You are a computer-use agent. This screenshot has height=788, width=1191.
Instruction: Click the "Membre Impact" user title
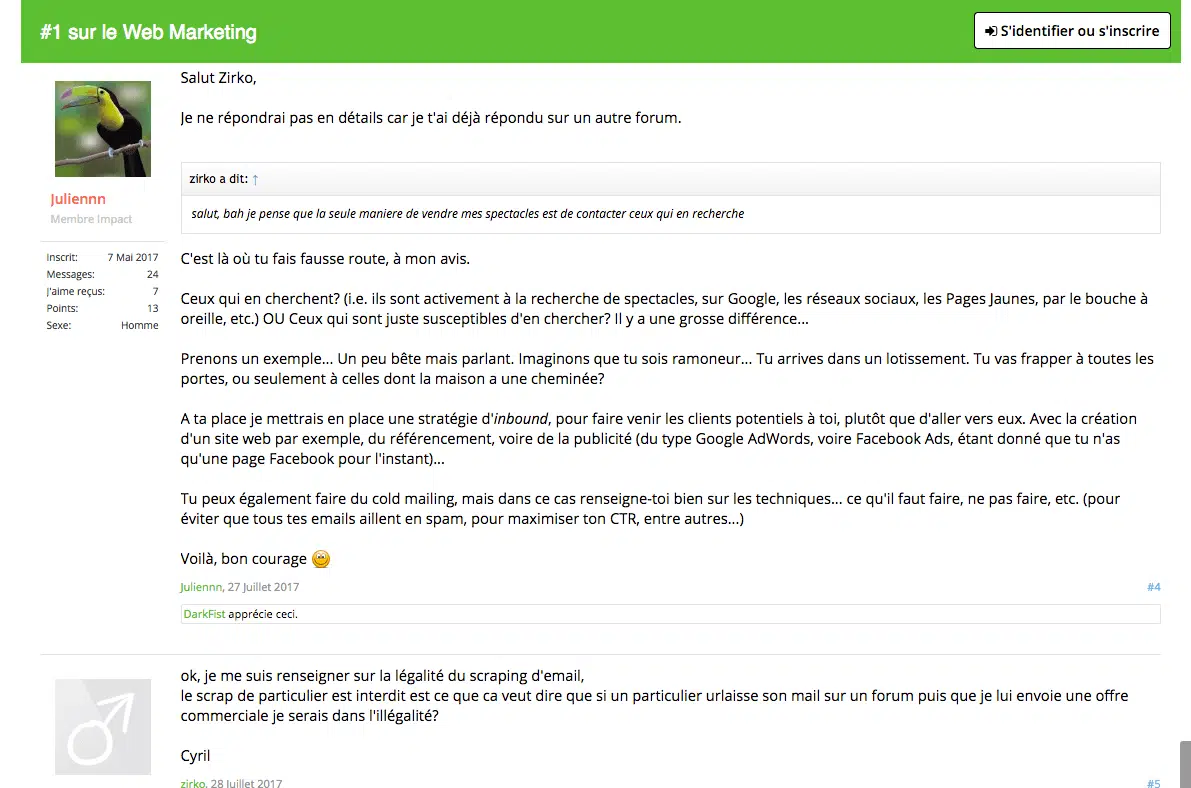(x=91, y=219)
